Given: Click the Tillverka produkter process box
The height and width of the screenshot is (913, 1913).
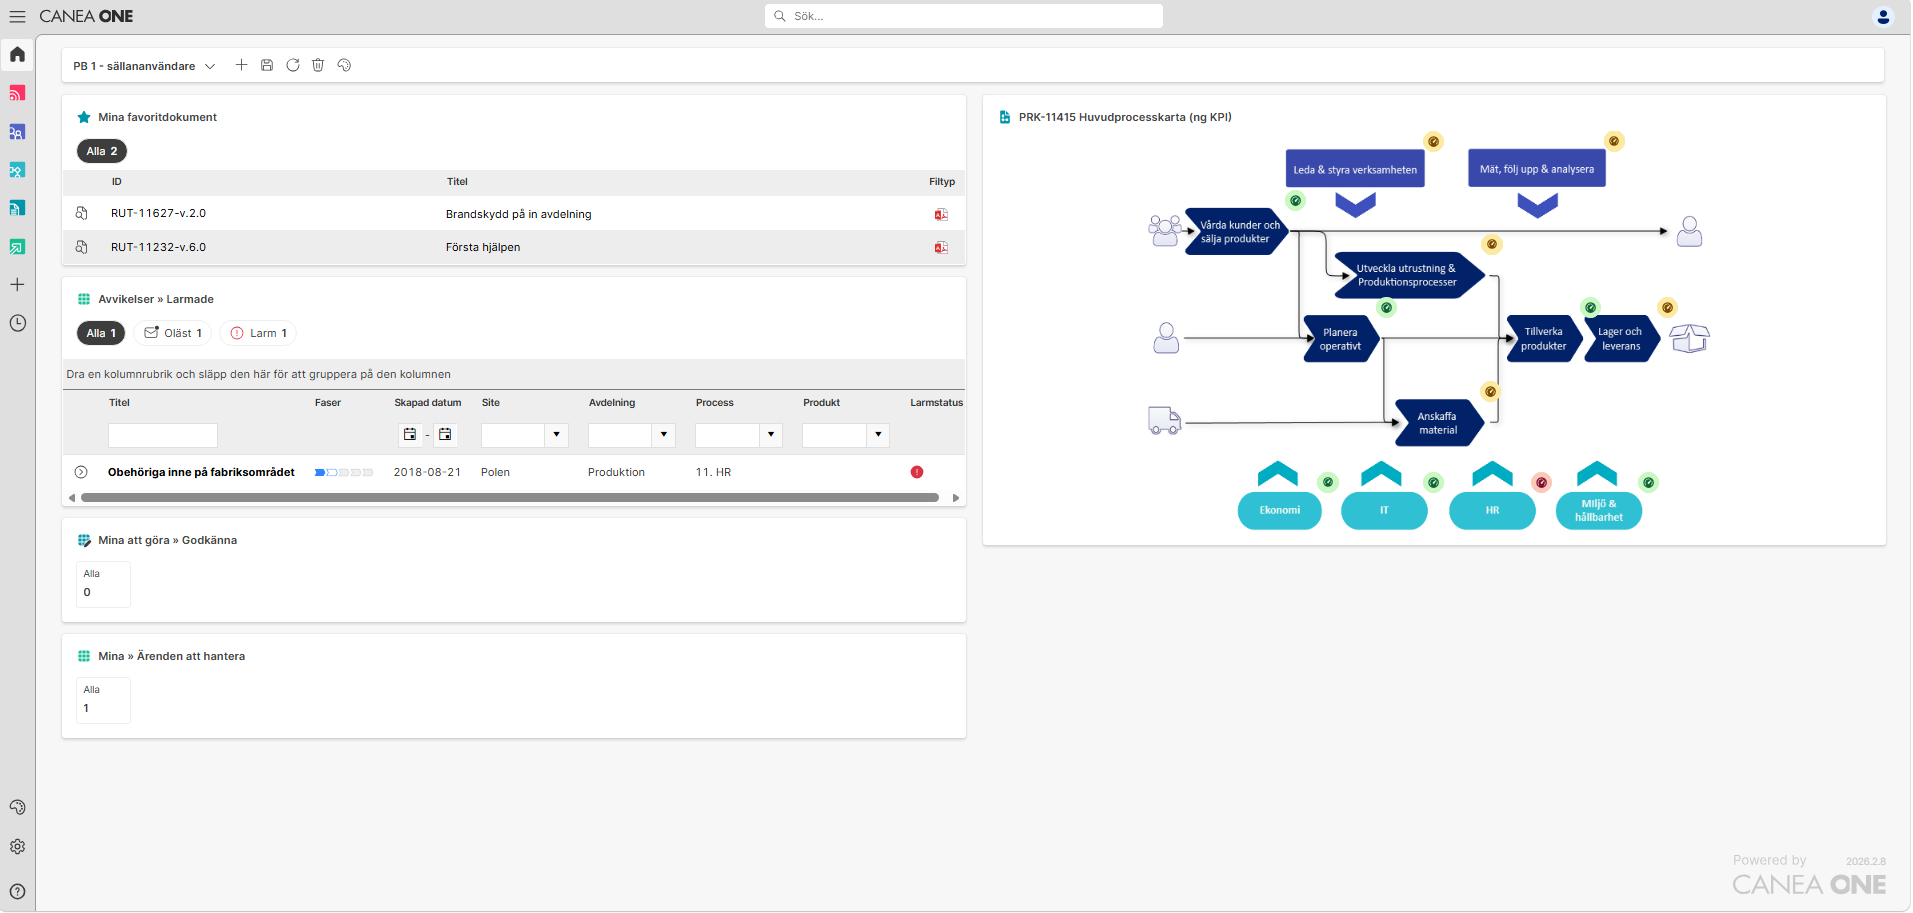Looking at the screenshot, I should (1543, 339).
